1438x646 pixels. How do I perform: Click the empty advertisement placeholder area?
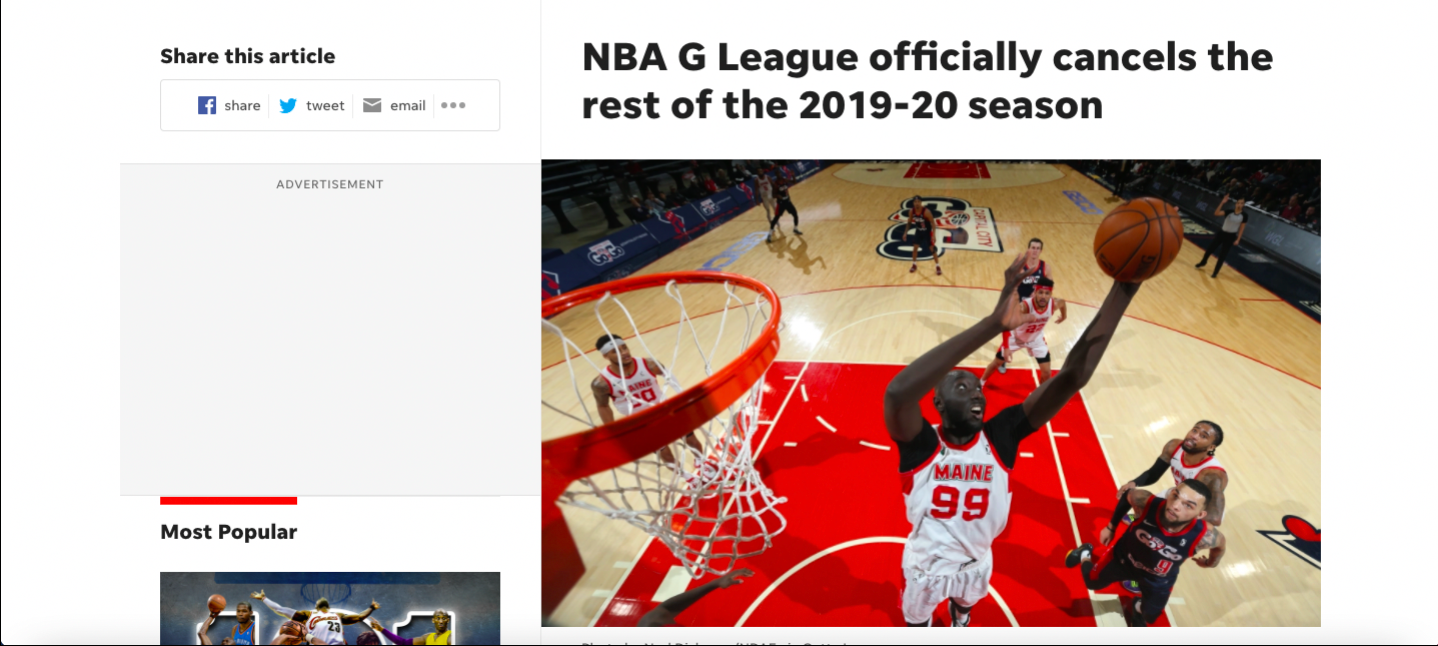coord(330,340)
